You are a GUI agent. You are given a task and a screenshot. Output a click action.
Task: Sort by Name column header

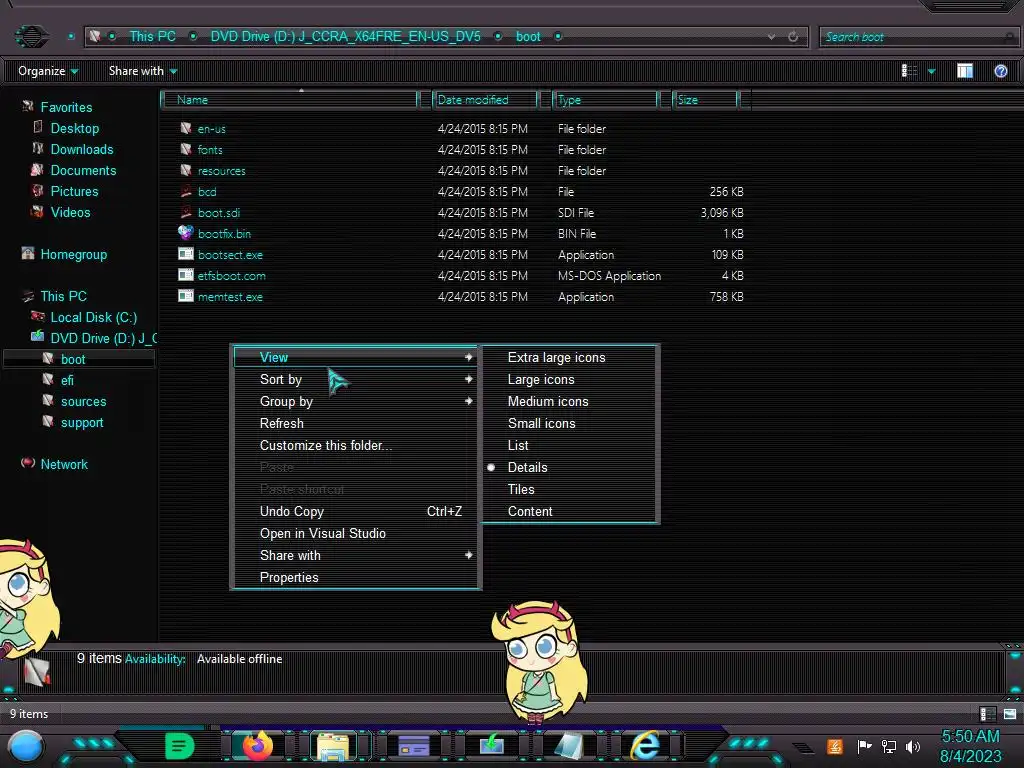[290, 99]
